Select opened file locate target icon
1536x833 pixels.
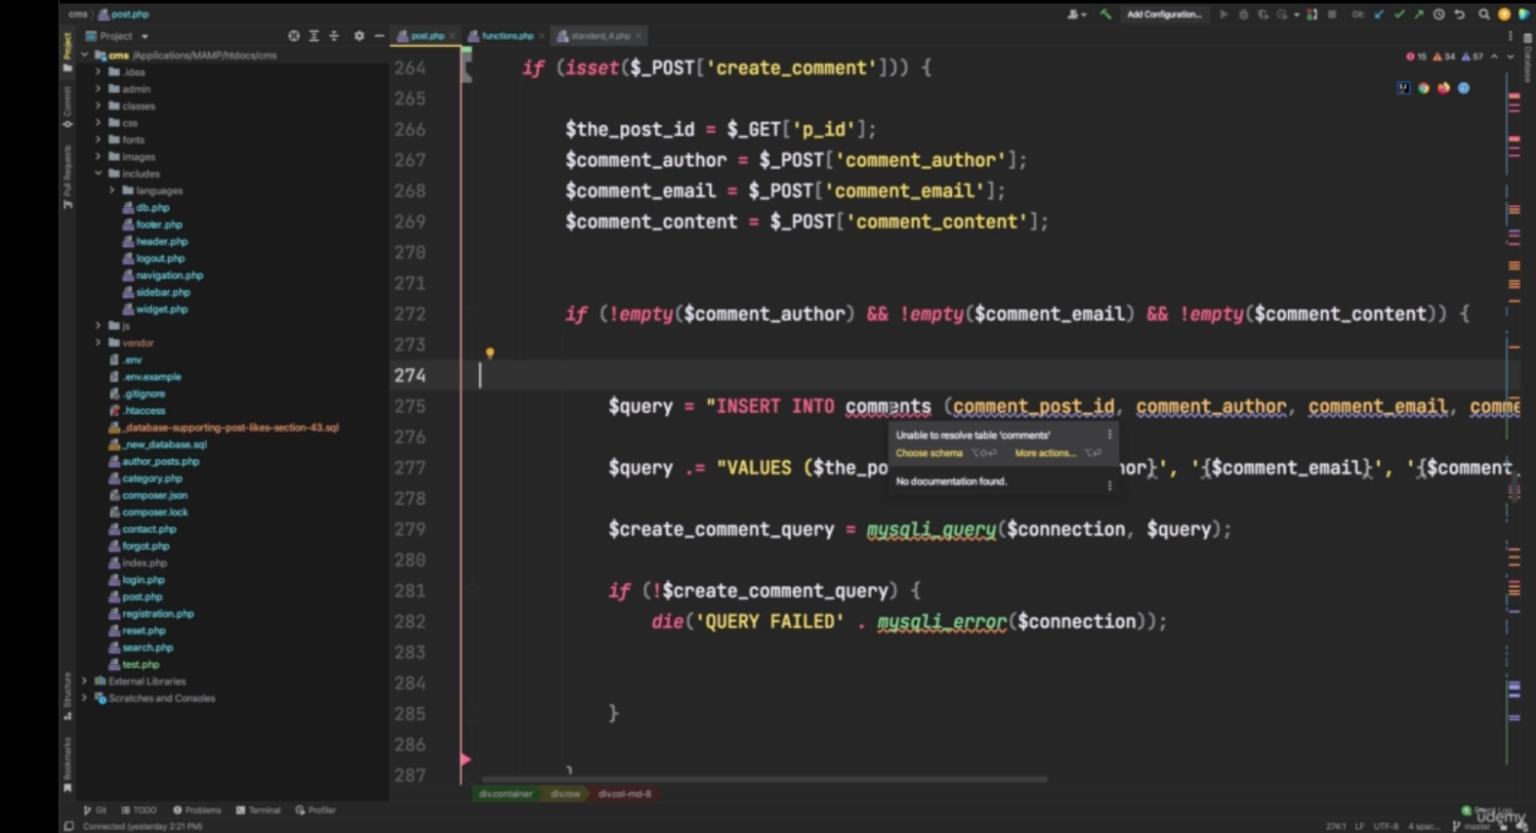294,36
